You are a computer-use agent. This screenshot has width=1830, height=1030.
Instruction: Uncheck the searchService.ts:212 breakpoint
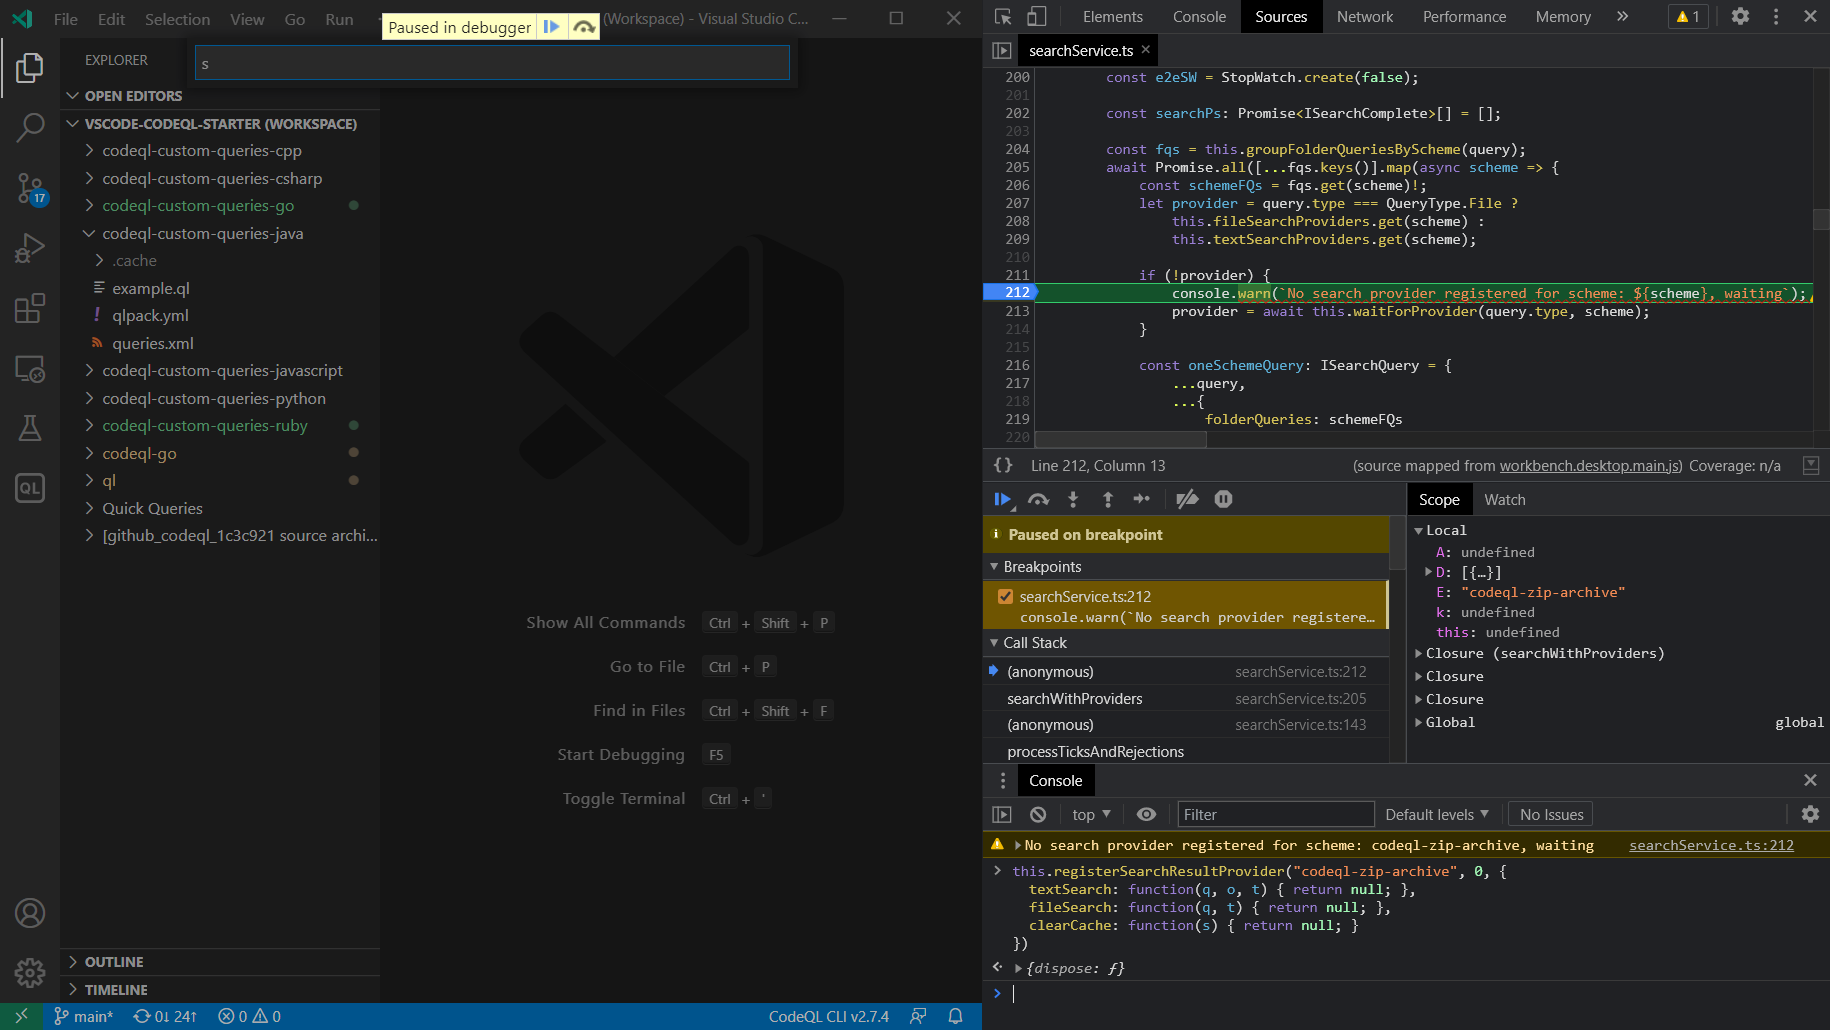pos(1005,596)
